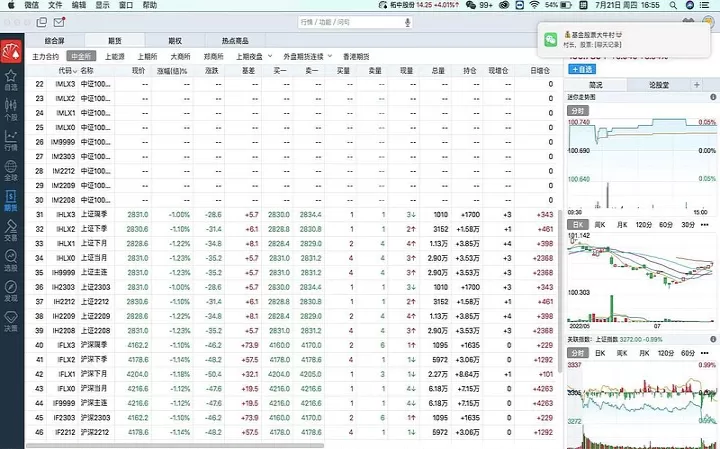Click the 代码 column sort arrow
This screenshot has height=449, width=720.
point(75,71)
